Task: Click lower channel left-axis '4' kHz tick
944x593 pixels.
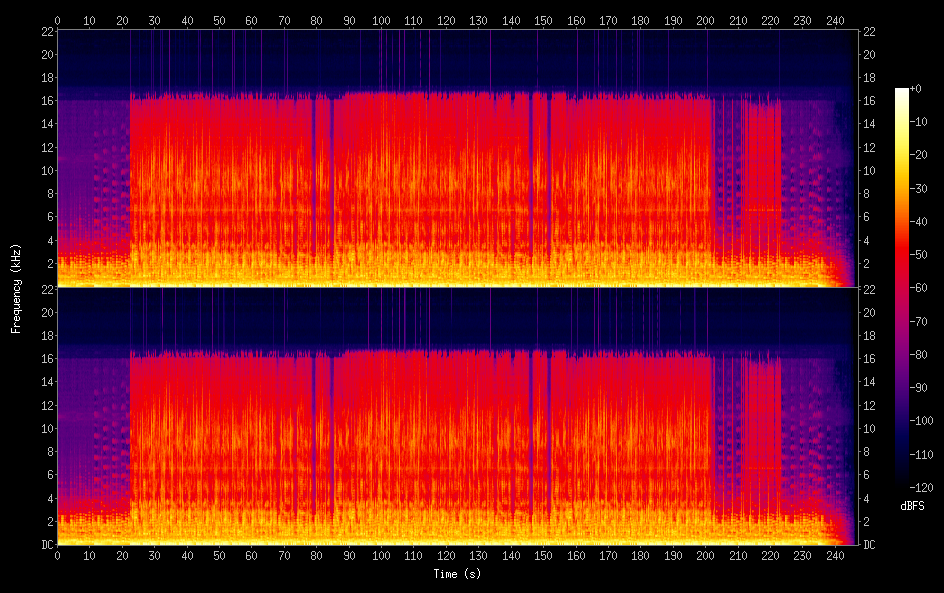Action: (51, 498)
